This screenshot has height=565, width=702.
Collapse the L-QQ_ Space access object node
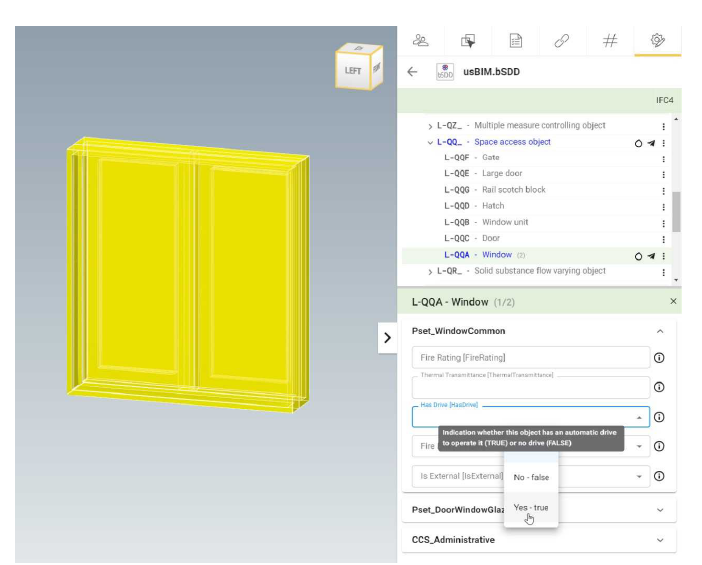point(430,143)
